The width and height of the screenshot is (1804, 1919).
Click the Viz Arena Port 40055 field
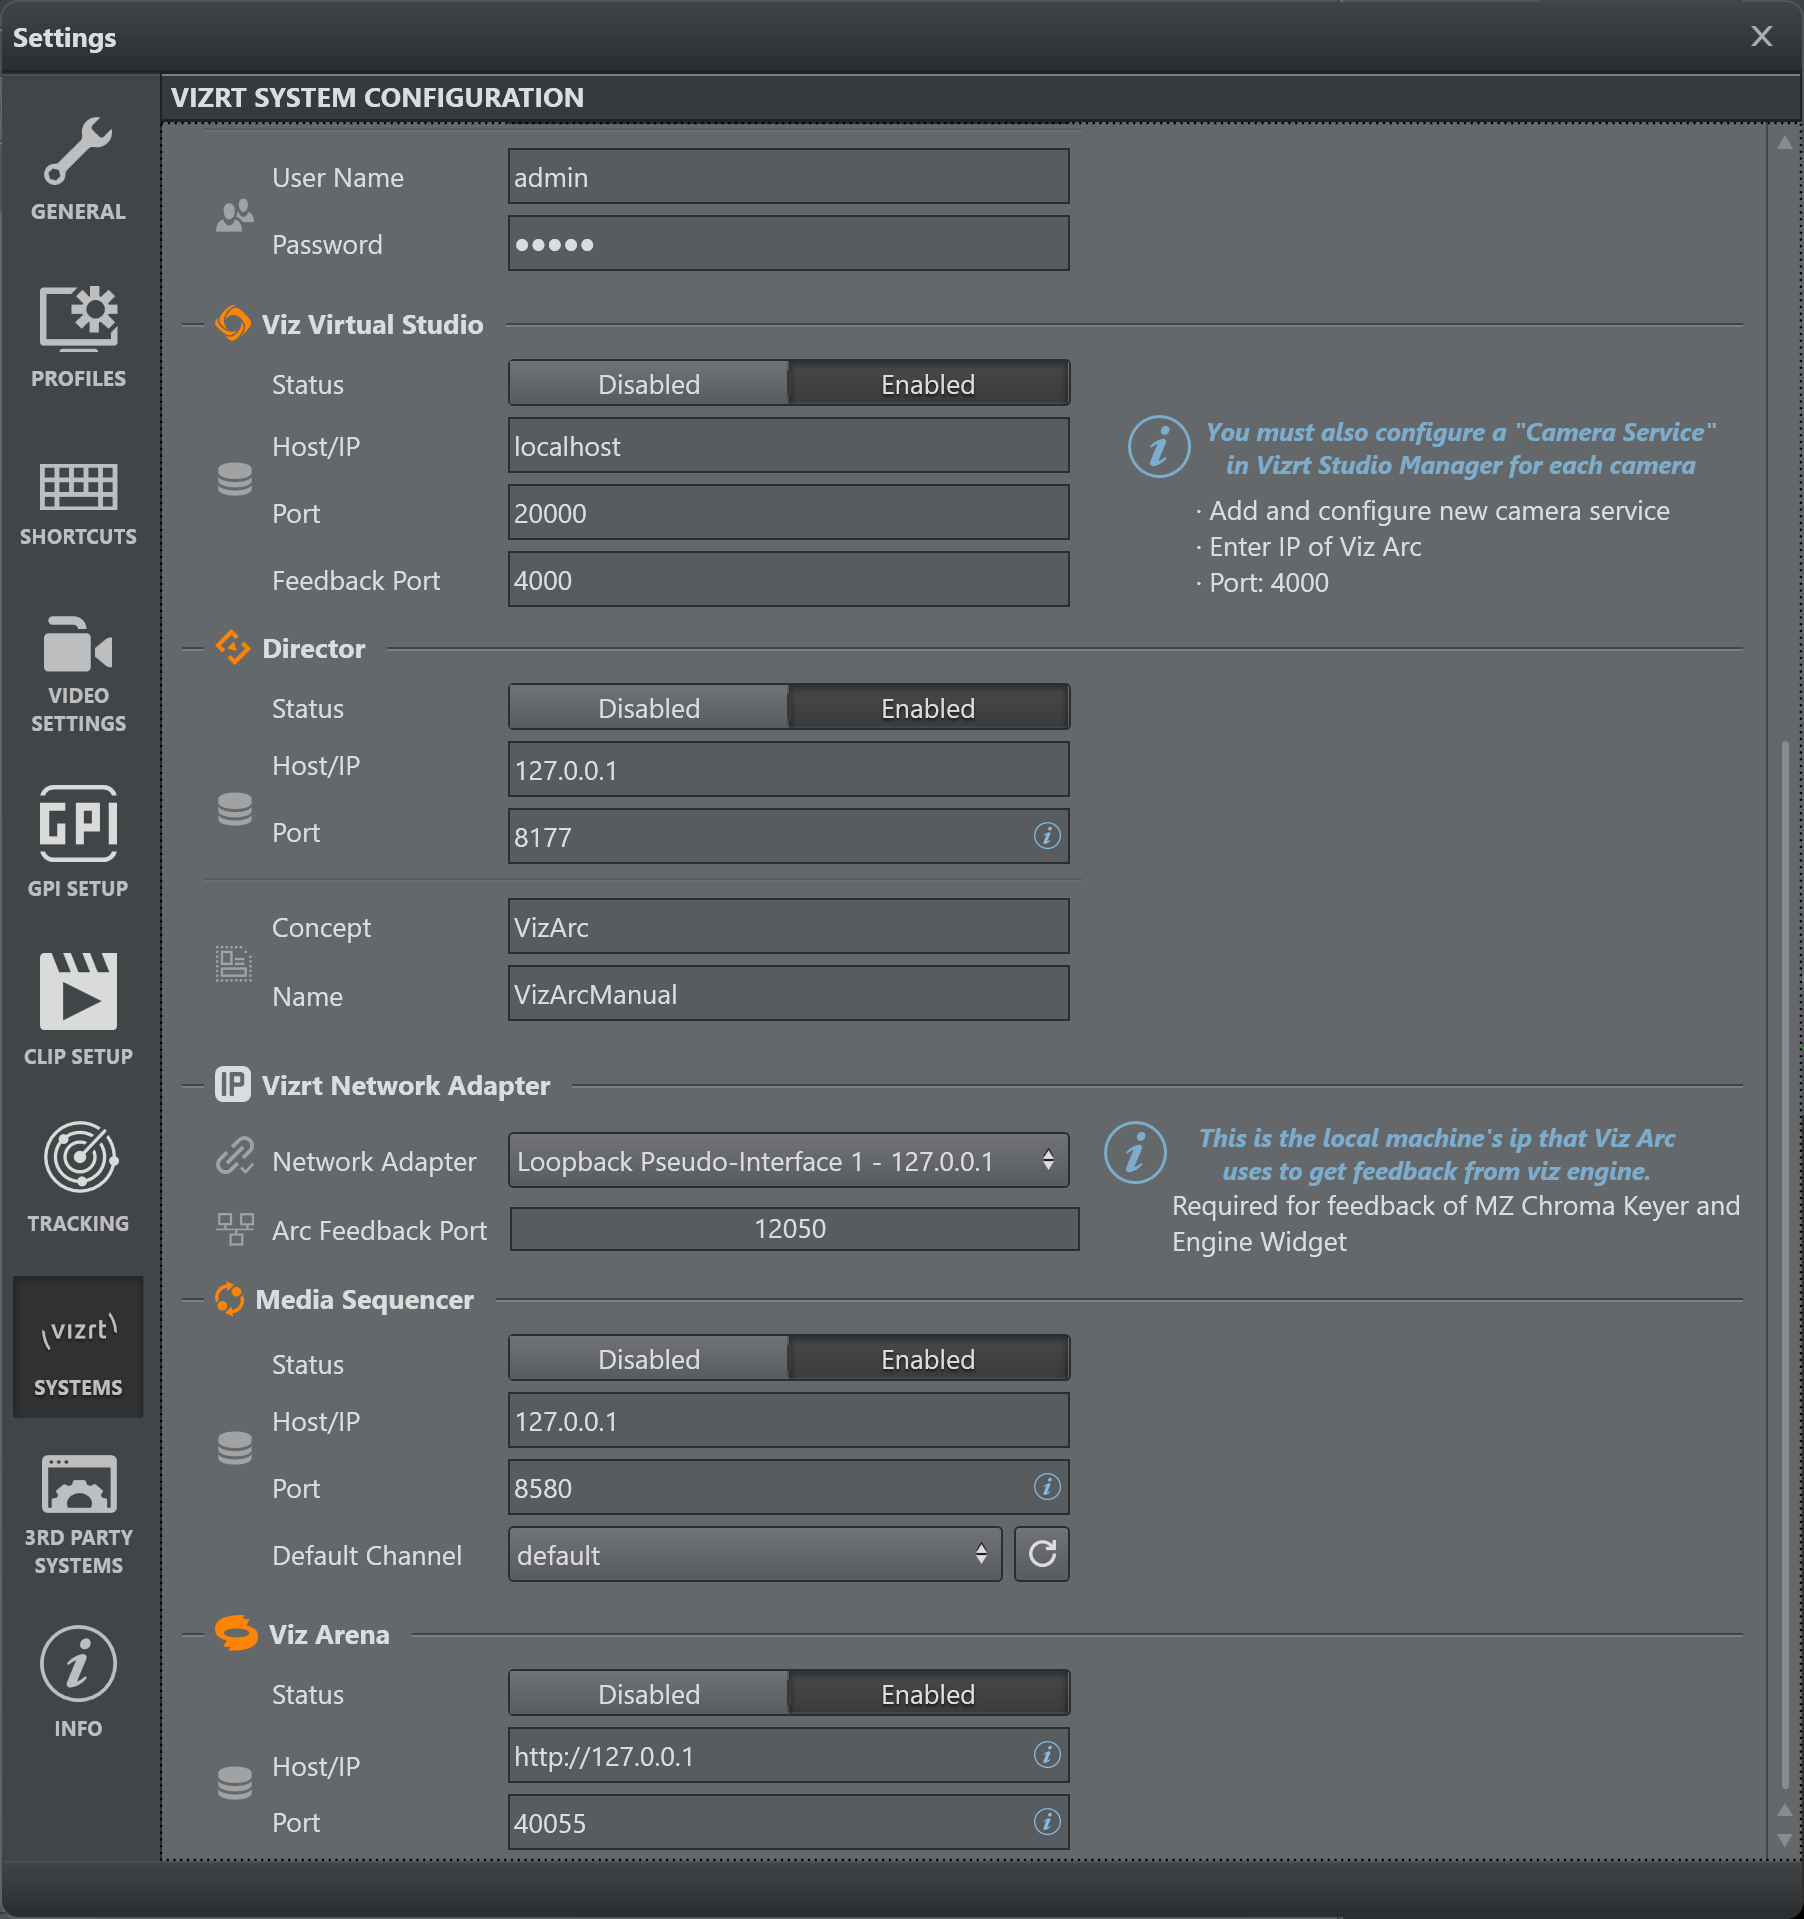pyautogui.click(x=788, y=1822)
